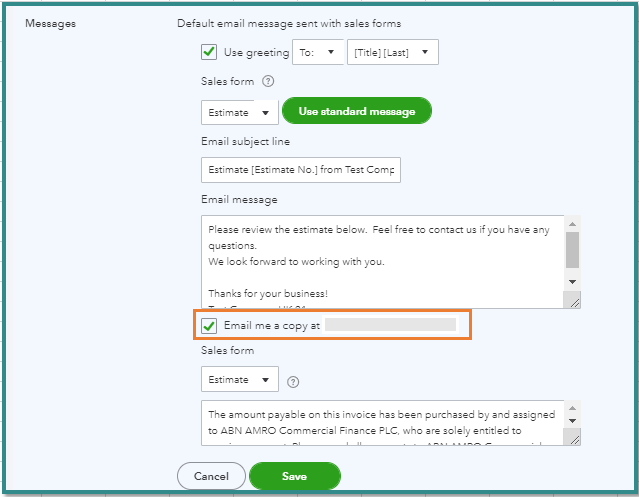
Task: Uncheck the Use greeting checkbox
Action: point(209,52)
